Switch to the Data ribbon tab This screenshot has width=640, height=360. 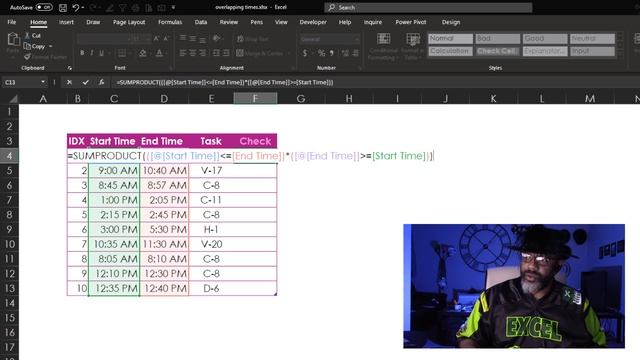201,22
